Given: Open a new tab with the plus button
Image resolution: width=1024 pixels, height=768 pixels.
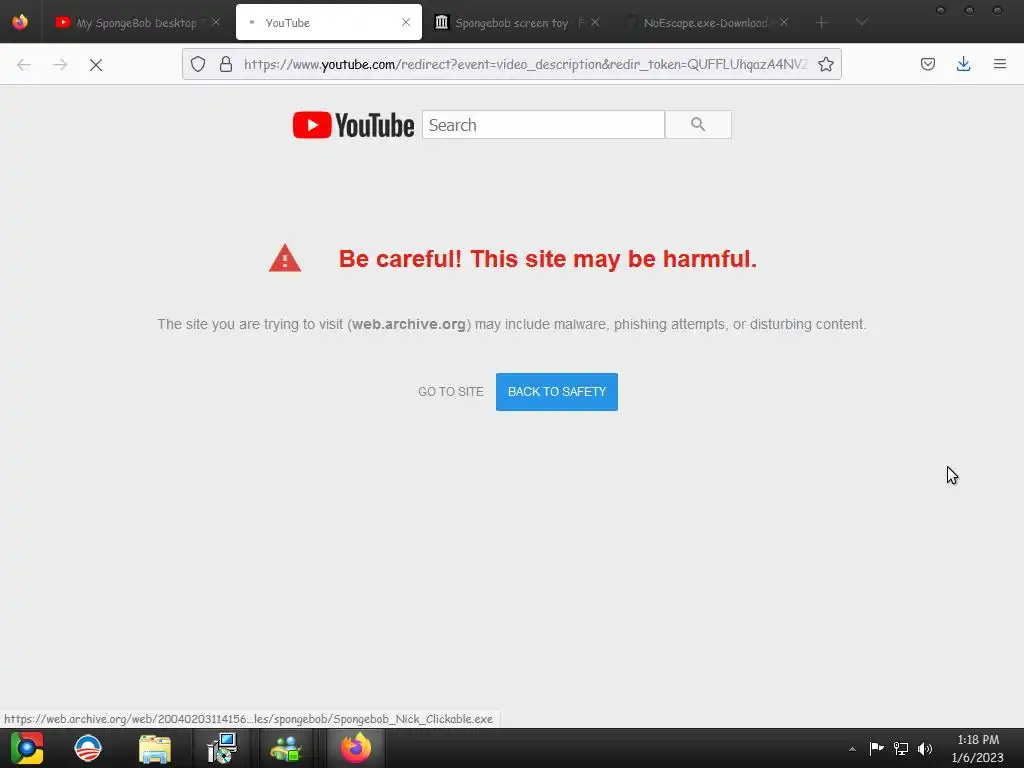Looking at the screenshot, I should [822, 23].
